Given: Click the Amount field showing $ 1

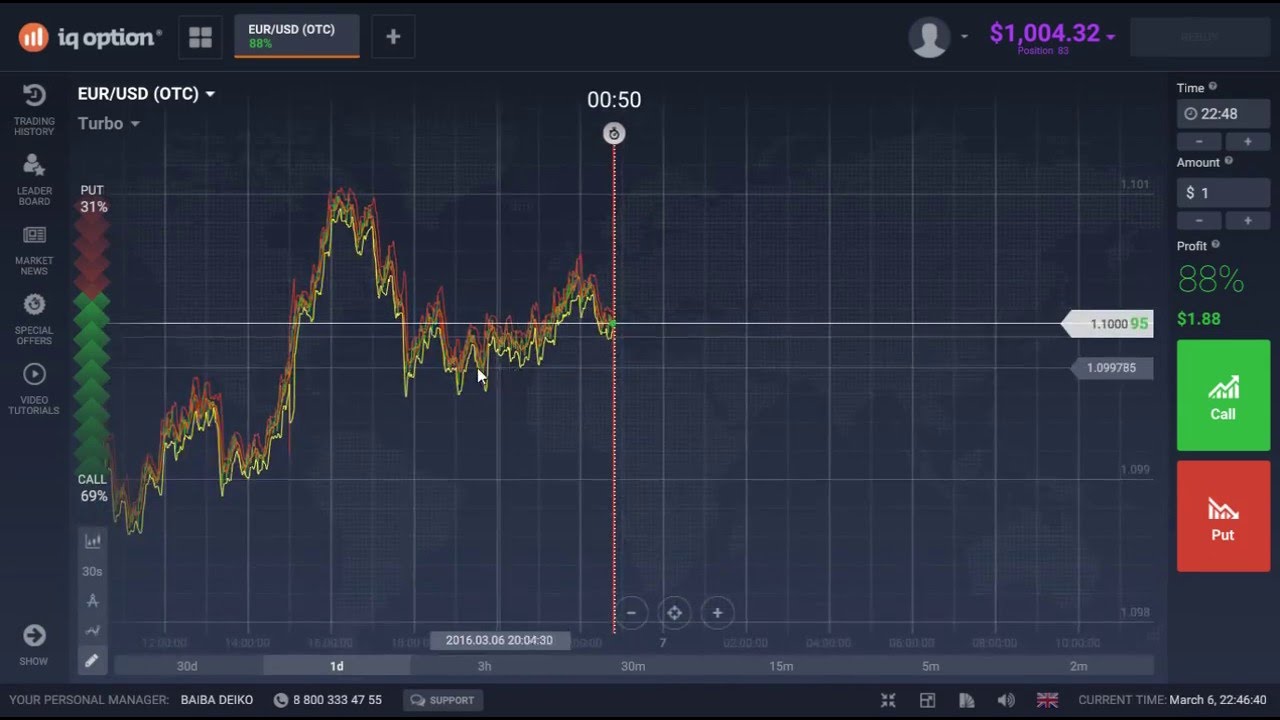Looking at the screenshot, I should point(1223,192).
